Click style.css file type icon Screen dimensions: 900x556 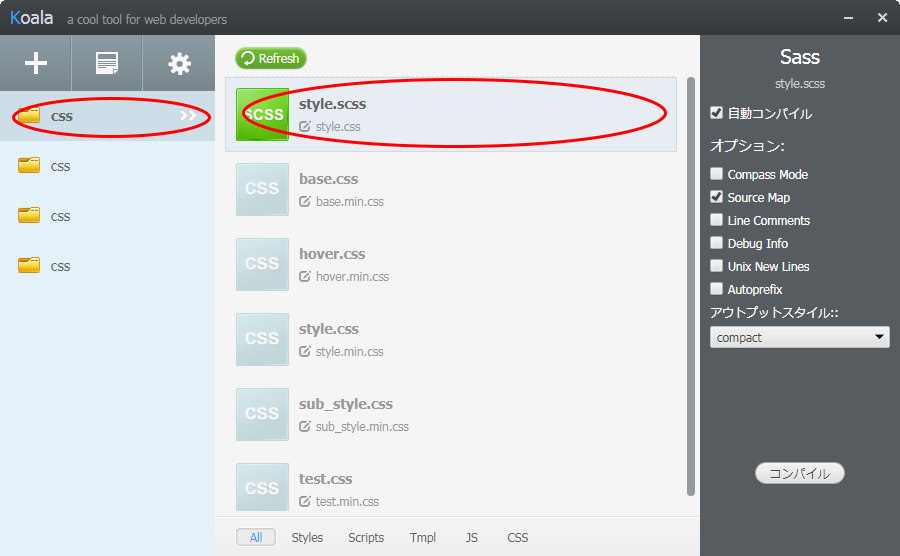(x=262, y=339)
